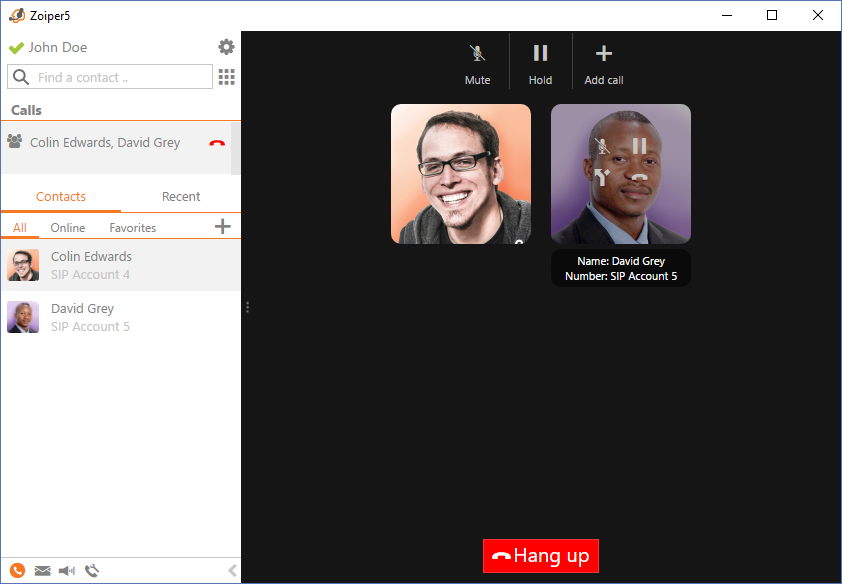This screenshot has width=842, height=584.
Task: Collapse the left panel with chevron arrow
Action: coord(232,571)
